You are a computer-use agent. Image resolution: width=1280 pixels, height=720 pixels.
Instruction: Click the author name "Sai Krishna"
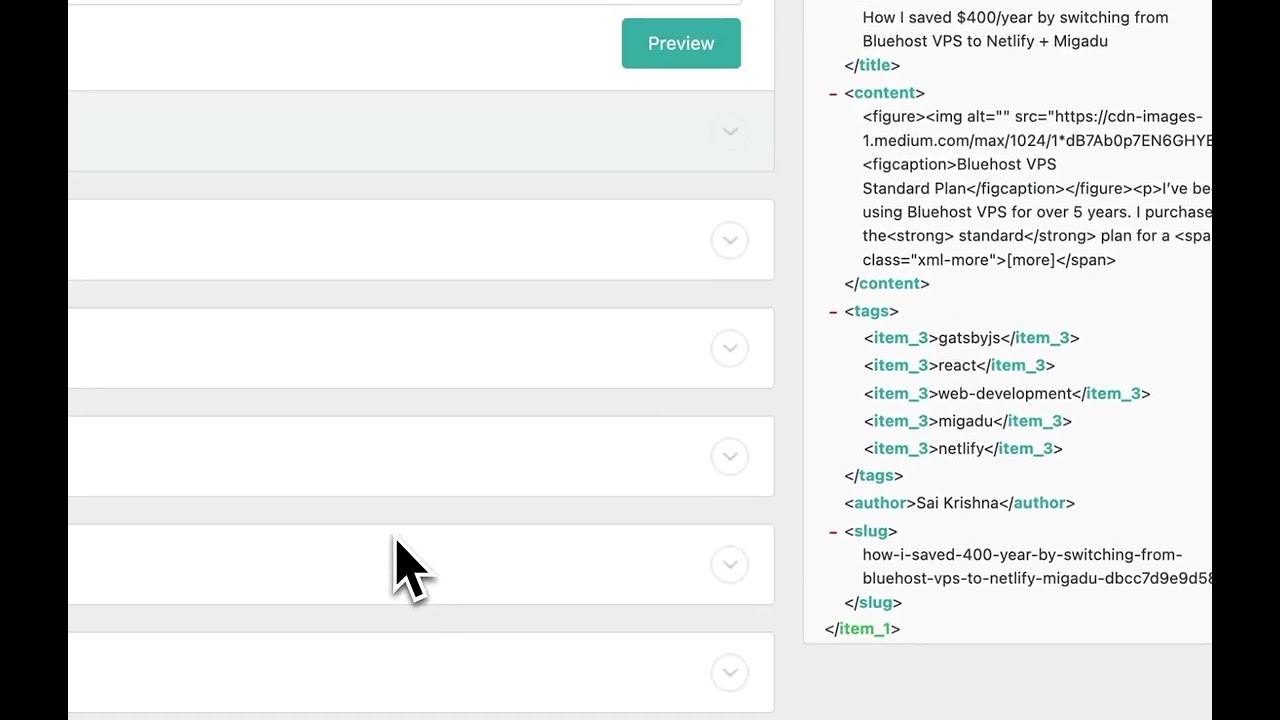[x=957, y=503]
